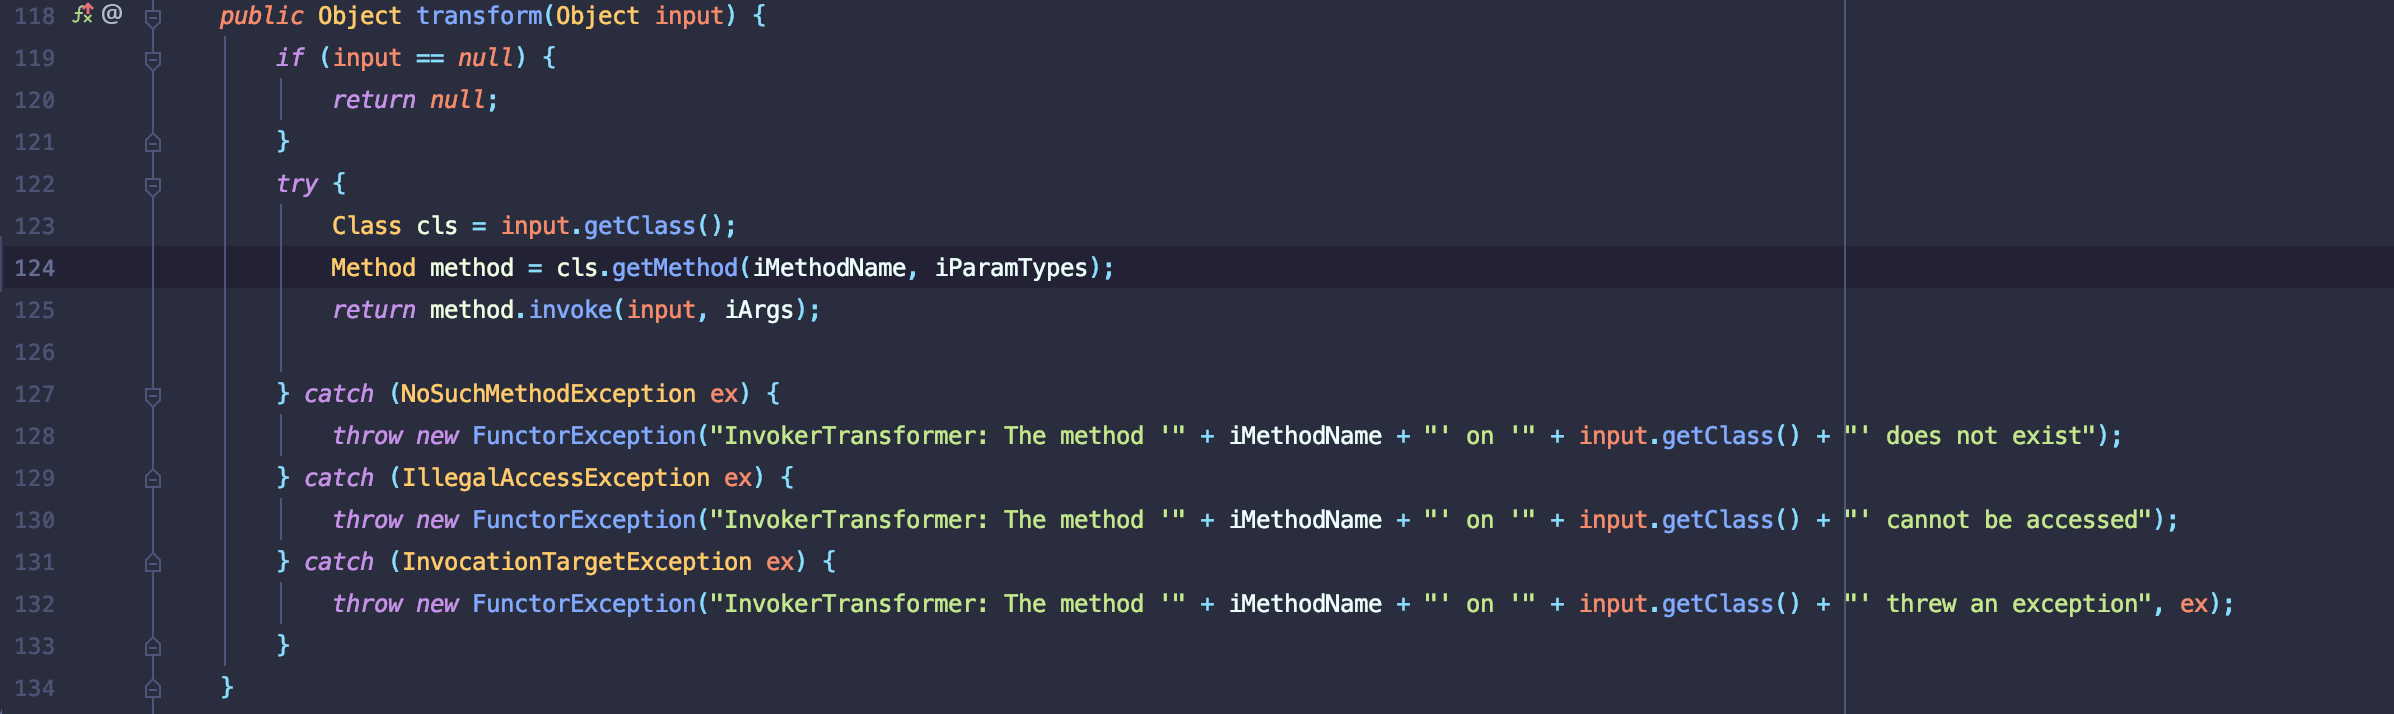Collapse the if block on line 119
2394x714 pixels.
(x=153, y=60)
